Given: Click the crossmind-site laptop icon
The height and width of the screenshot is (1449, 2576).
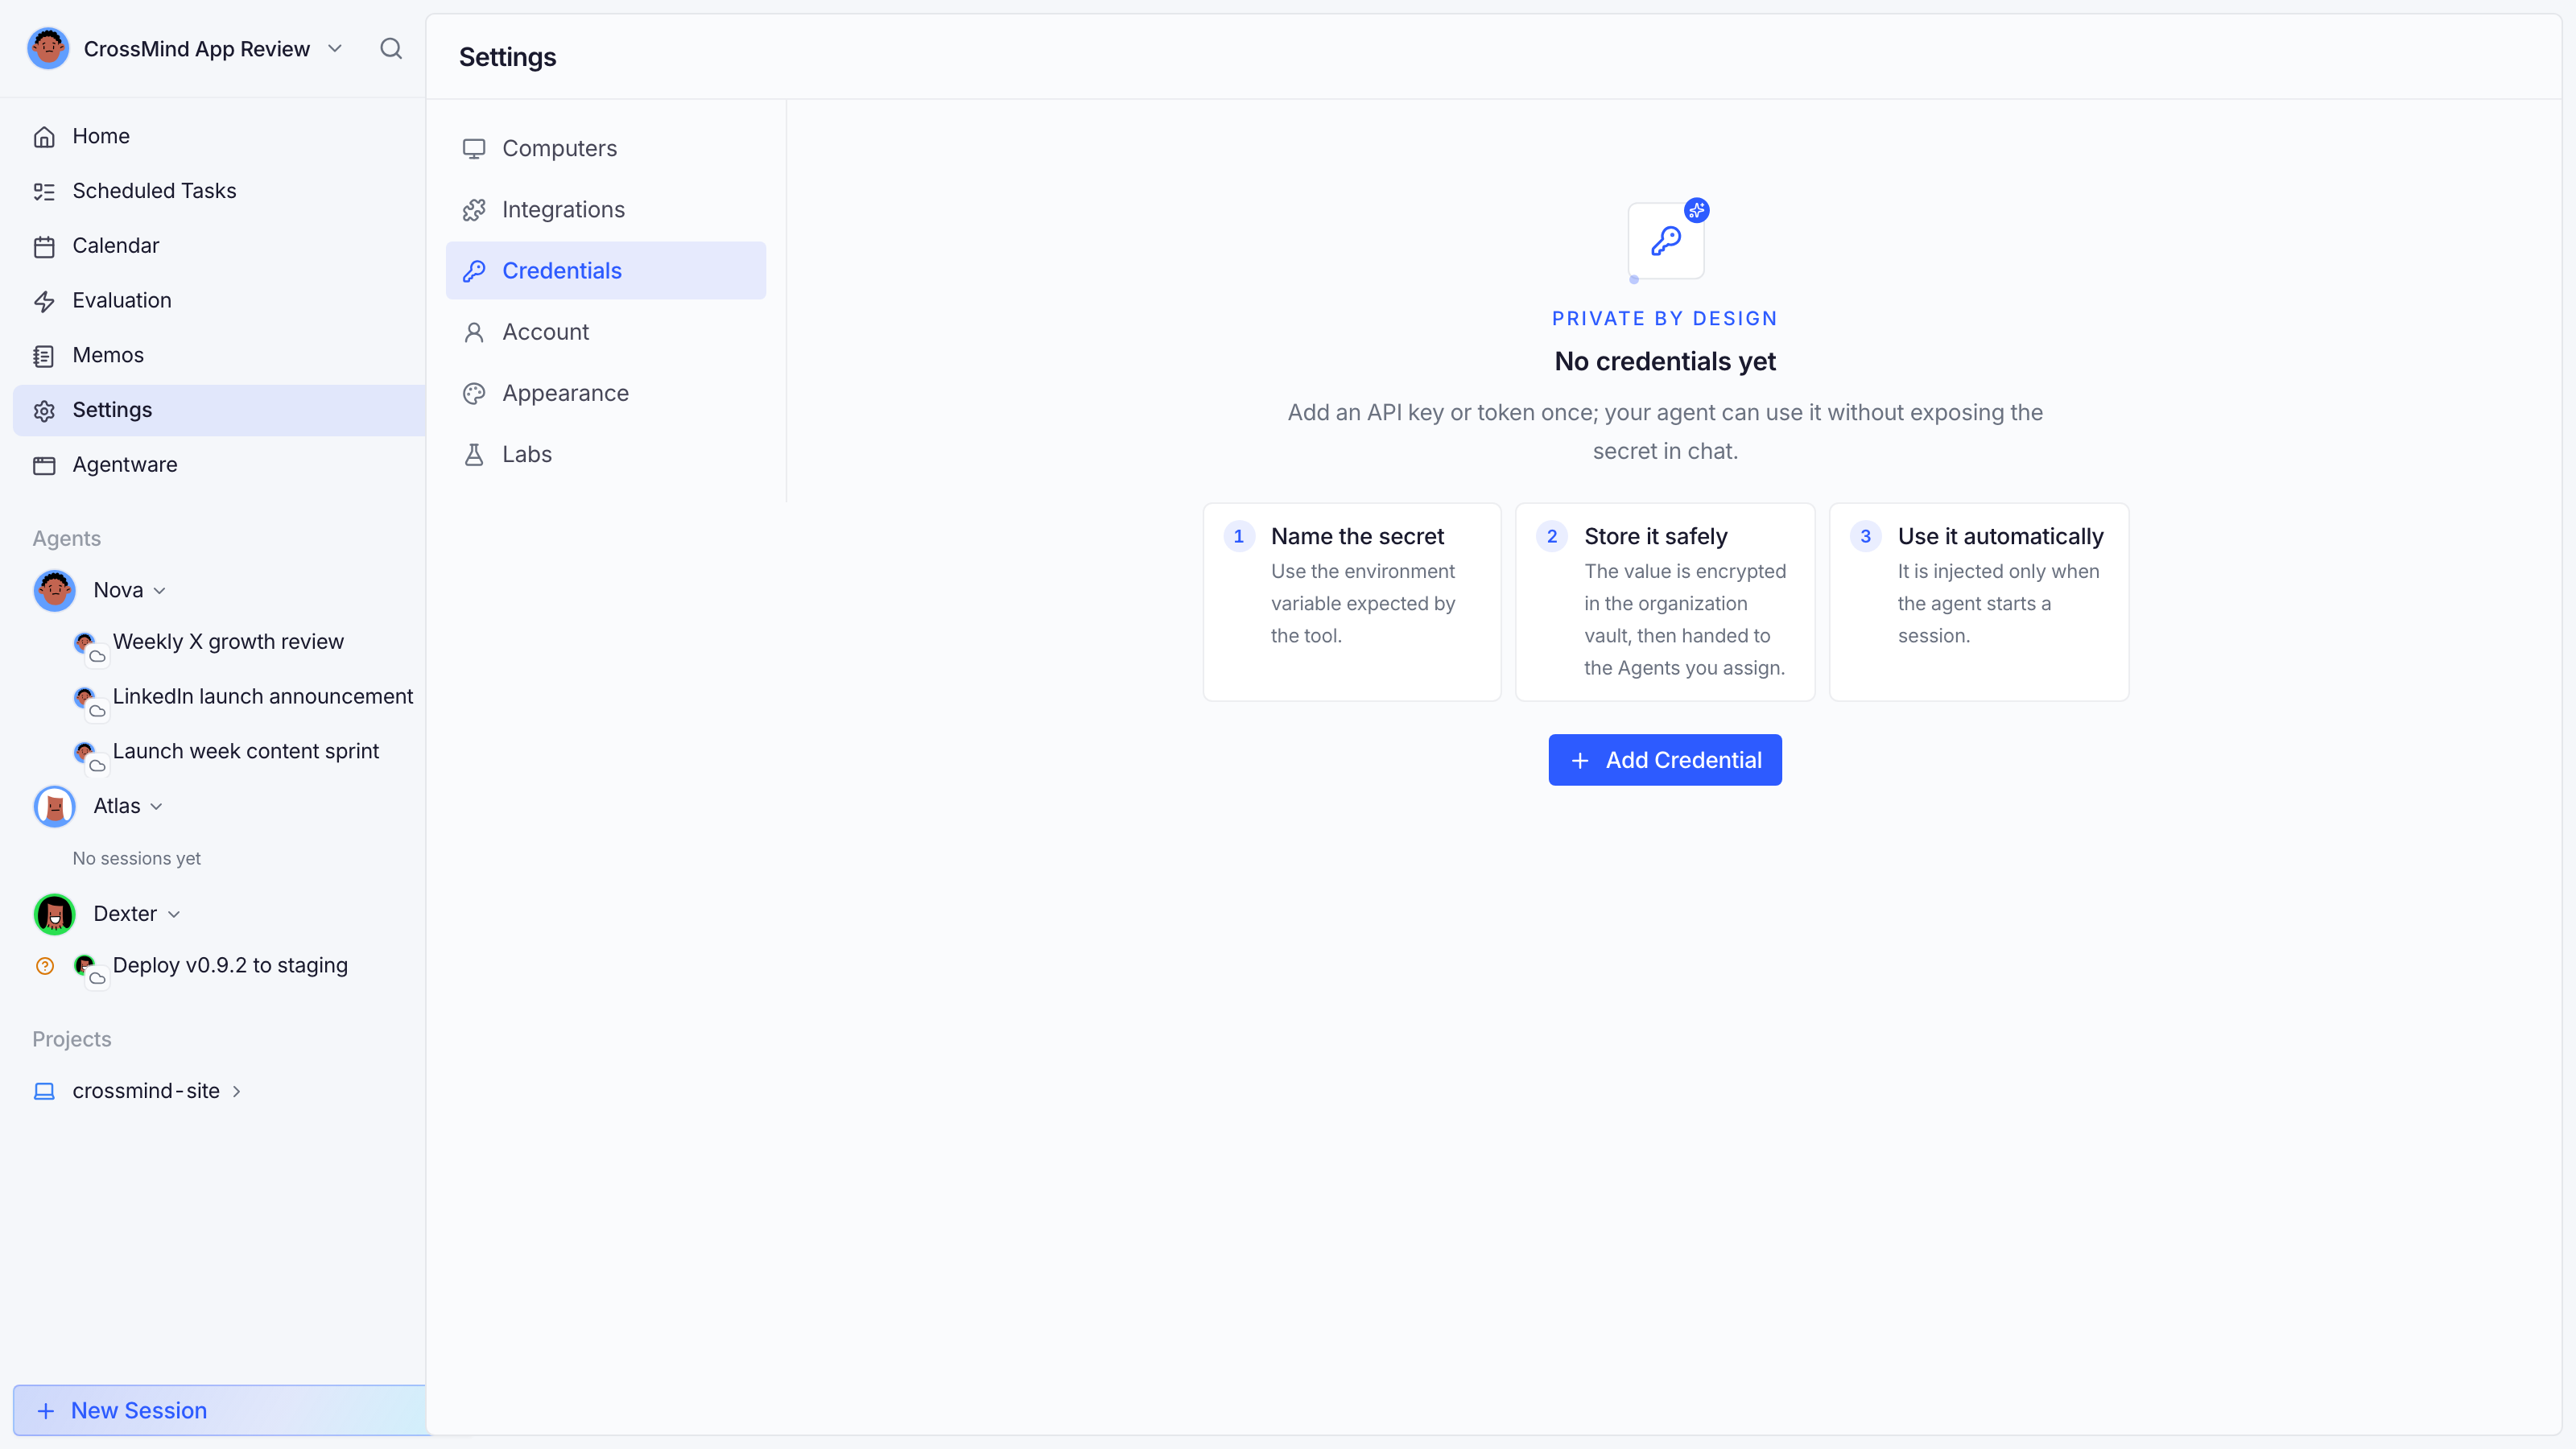Looking at the screenshot, I should [x=44, y=1091].
